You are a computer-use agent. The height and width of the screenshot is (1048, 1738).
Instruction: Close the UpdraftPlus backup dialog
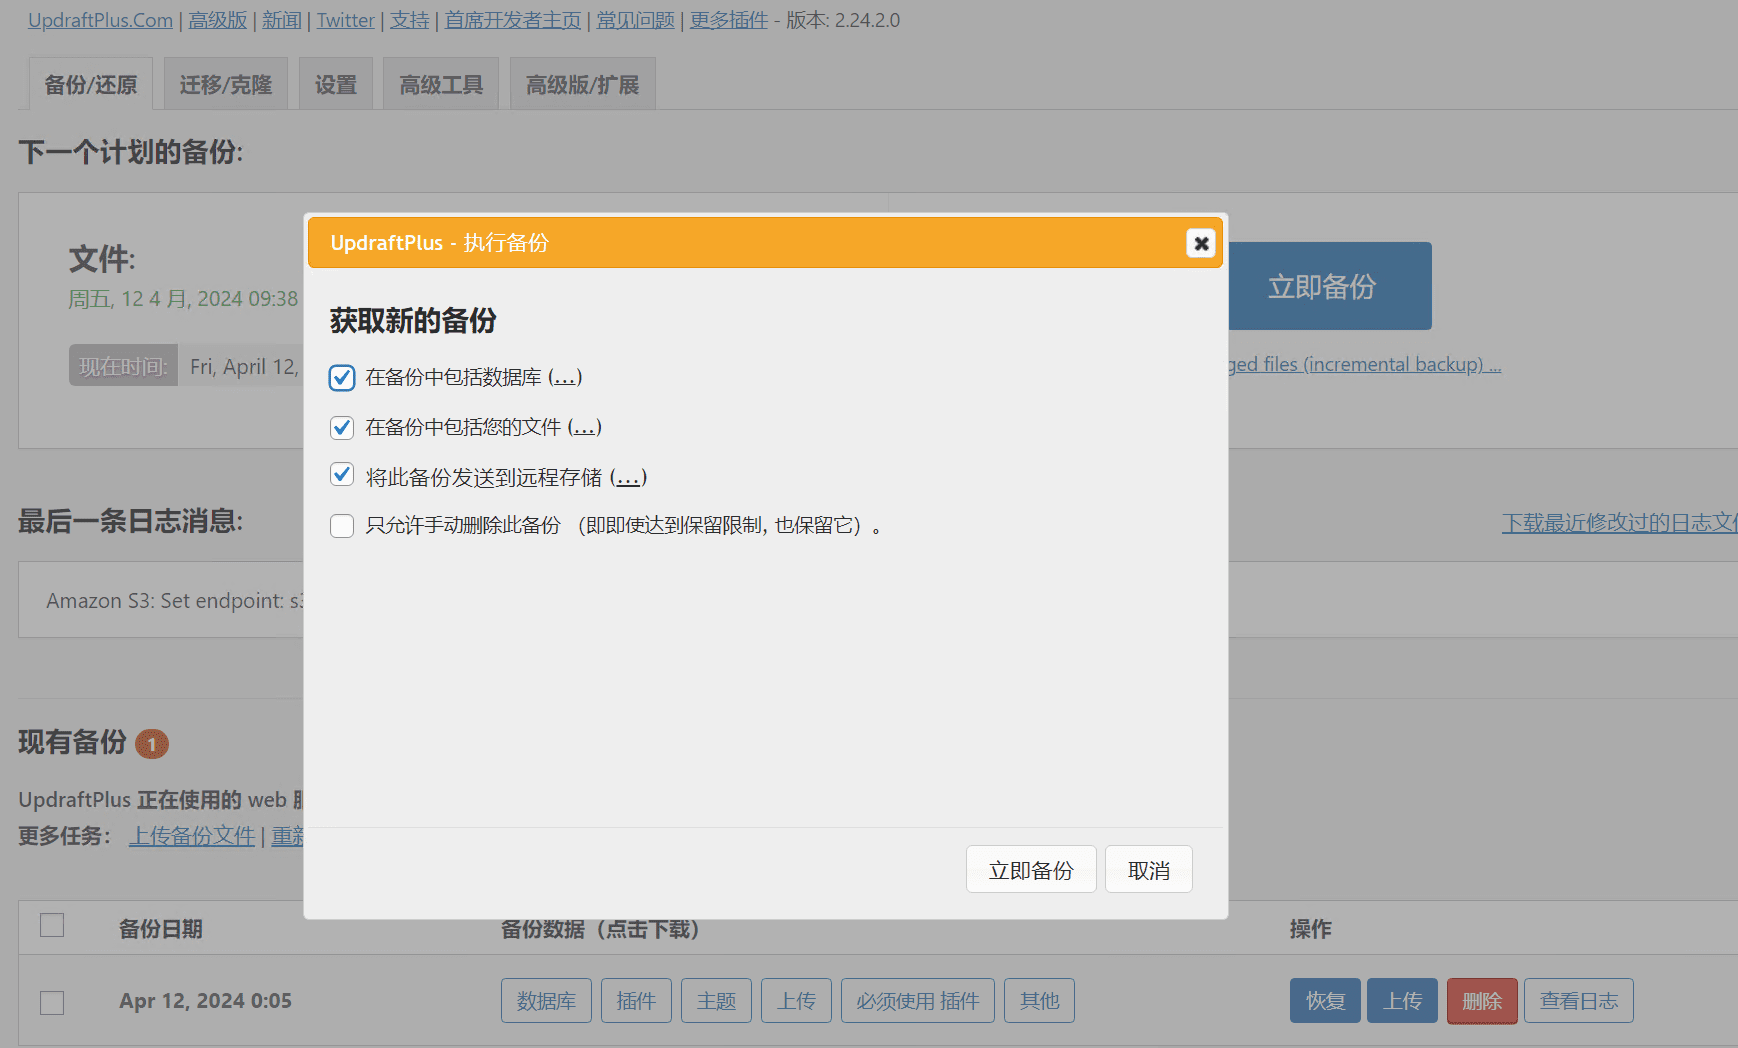[x=1200, y=243]
